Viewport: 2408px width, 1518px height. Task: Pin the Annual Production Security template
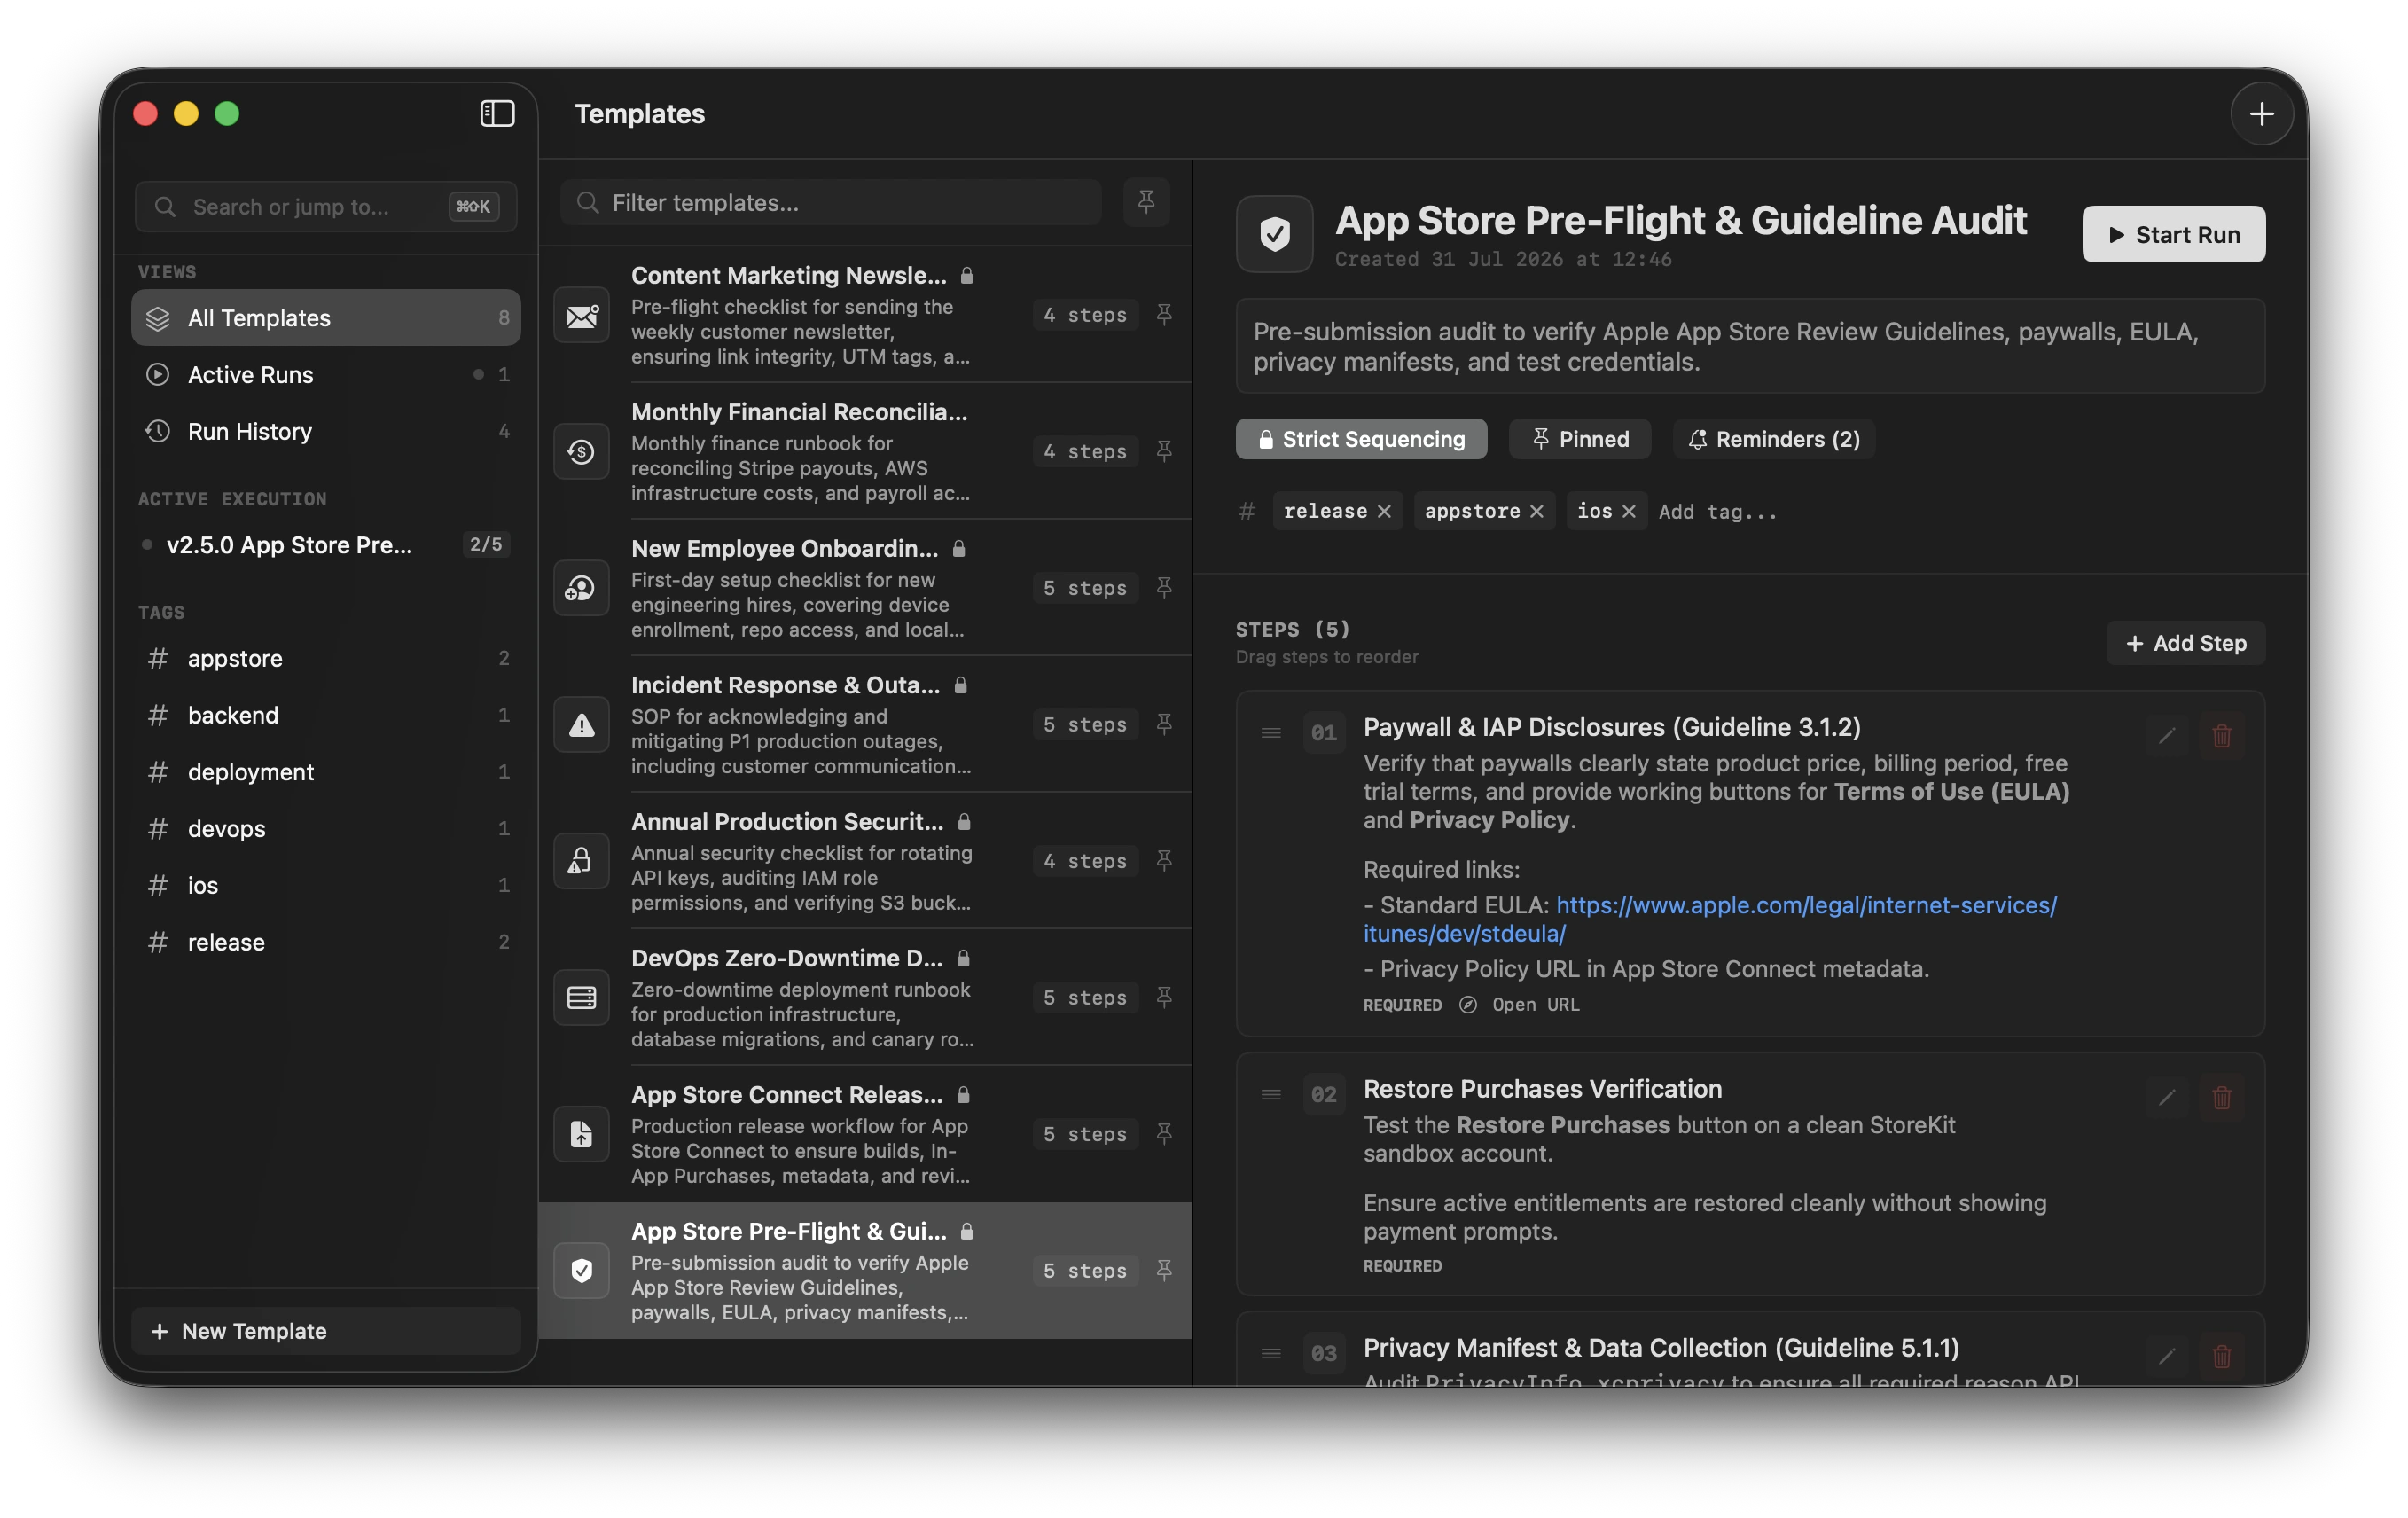click(1164, 861)
